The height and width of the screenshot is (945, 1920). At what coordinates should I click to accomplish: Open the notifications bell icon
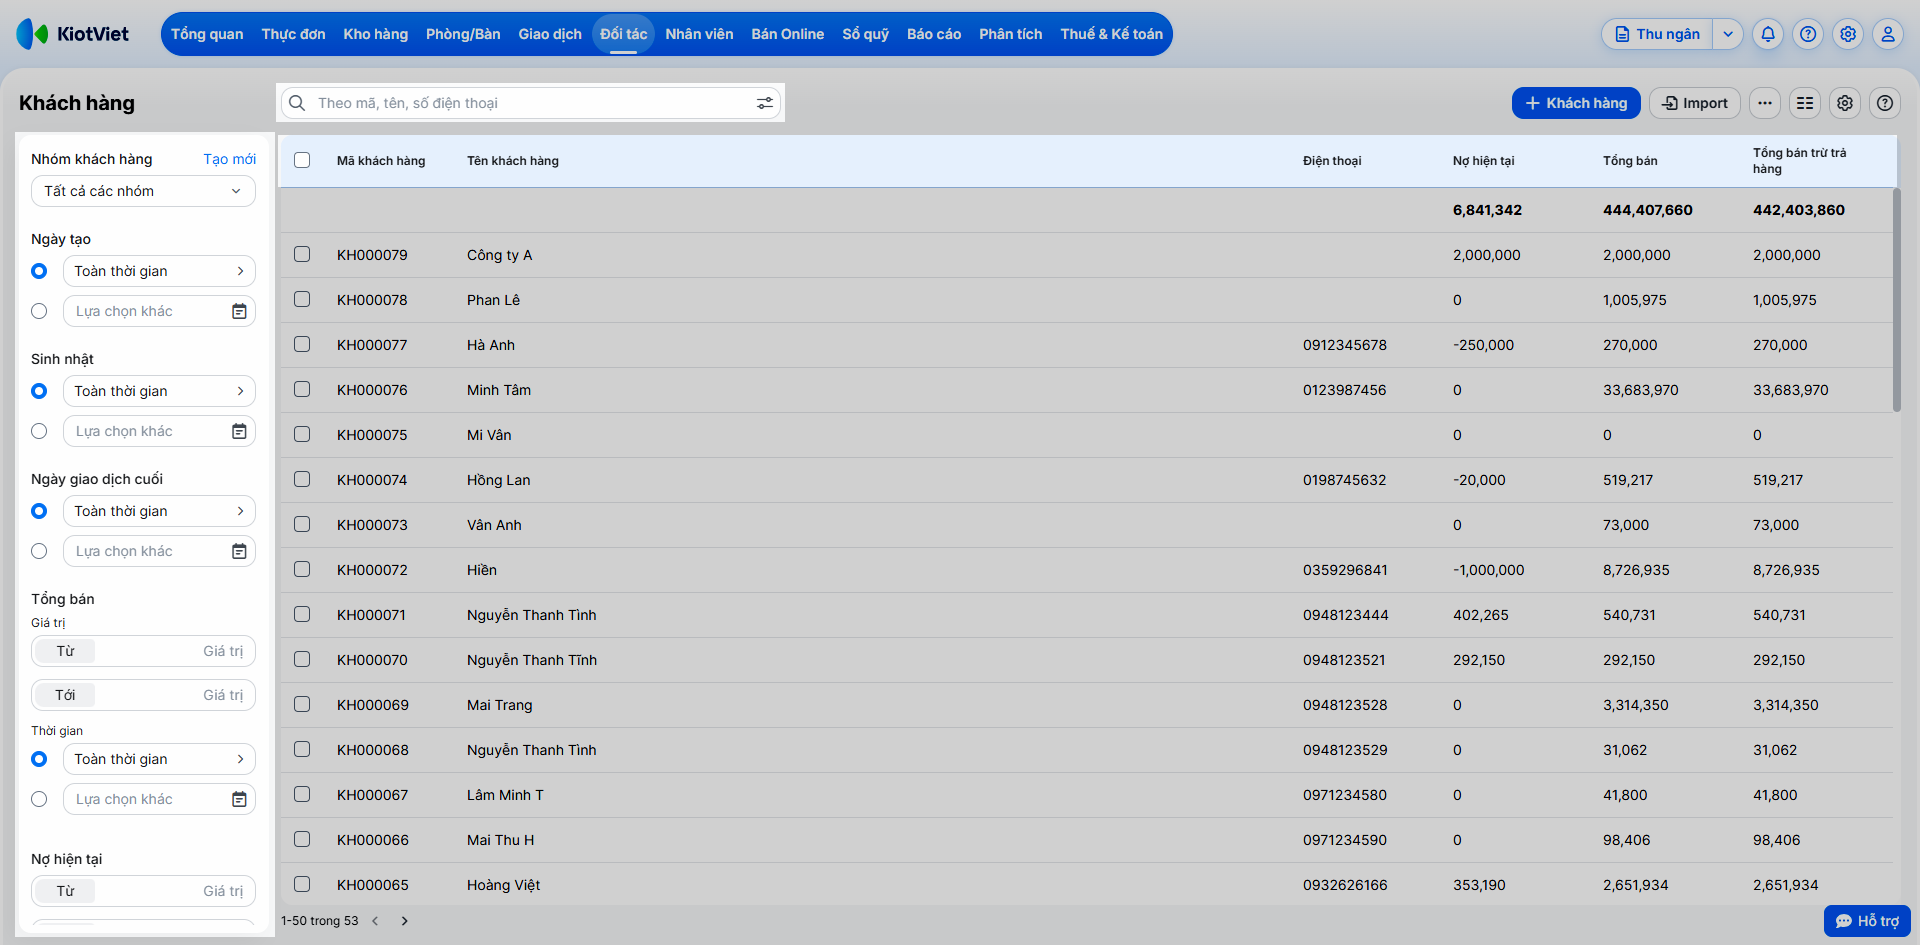pyautogui.click(x=1768, y=34)
